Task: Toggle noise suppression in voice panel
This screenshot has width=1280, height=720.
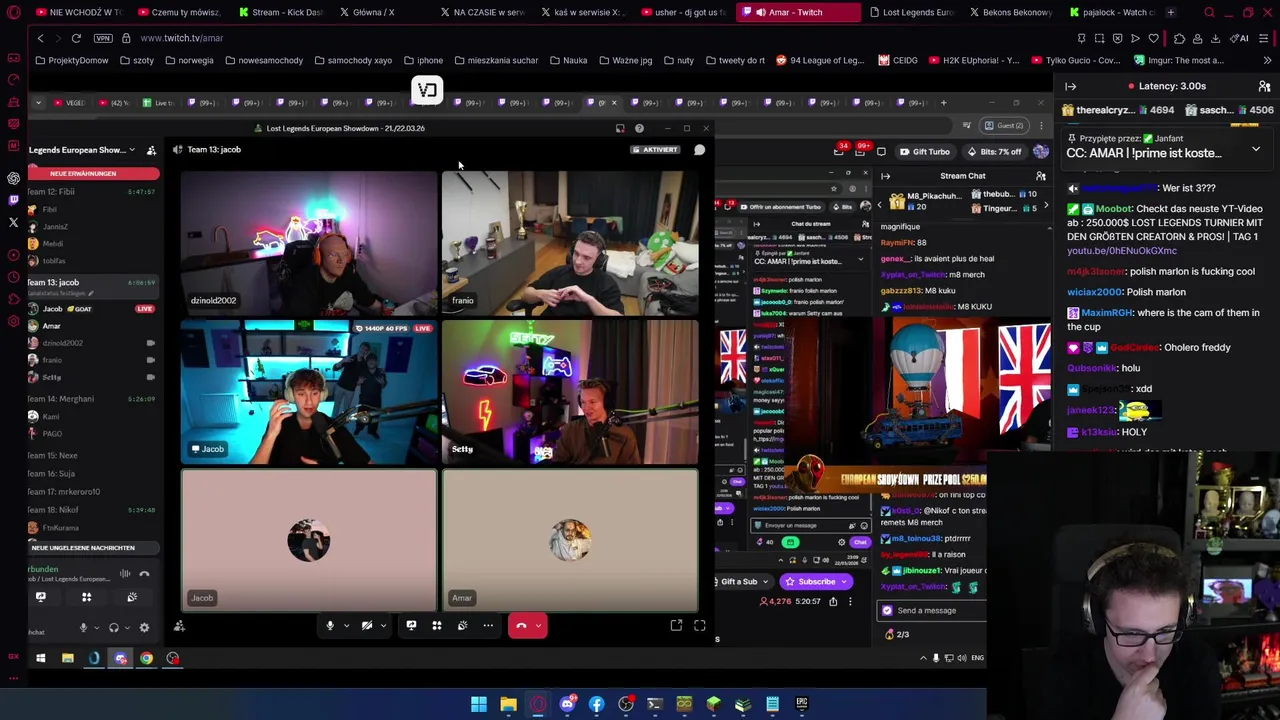Action: 125,574
